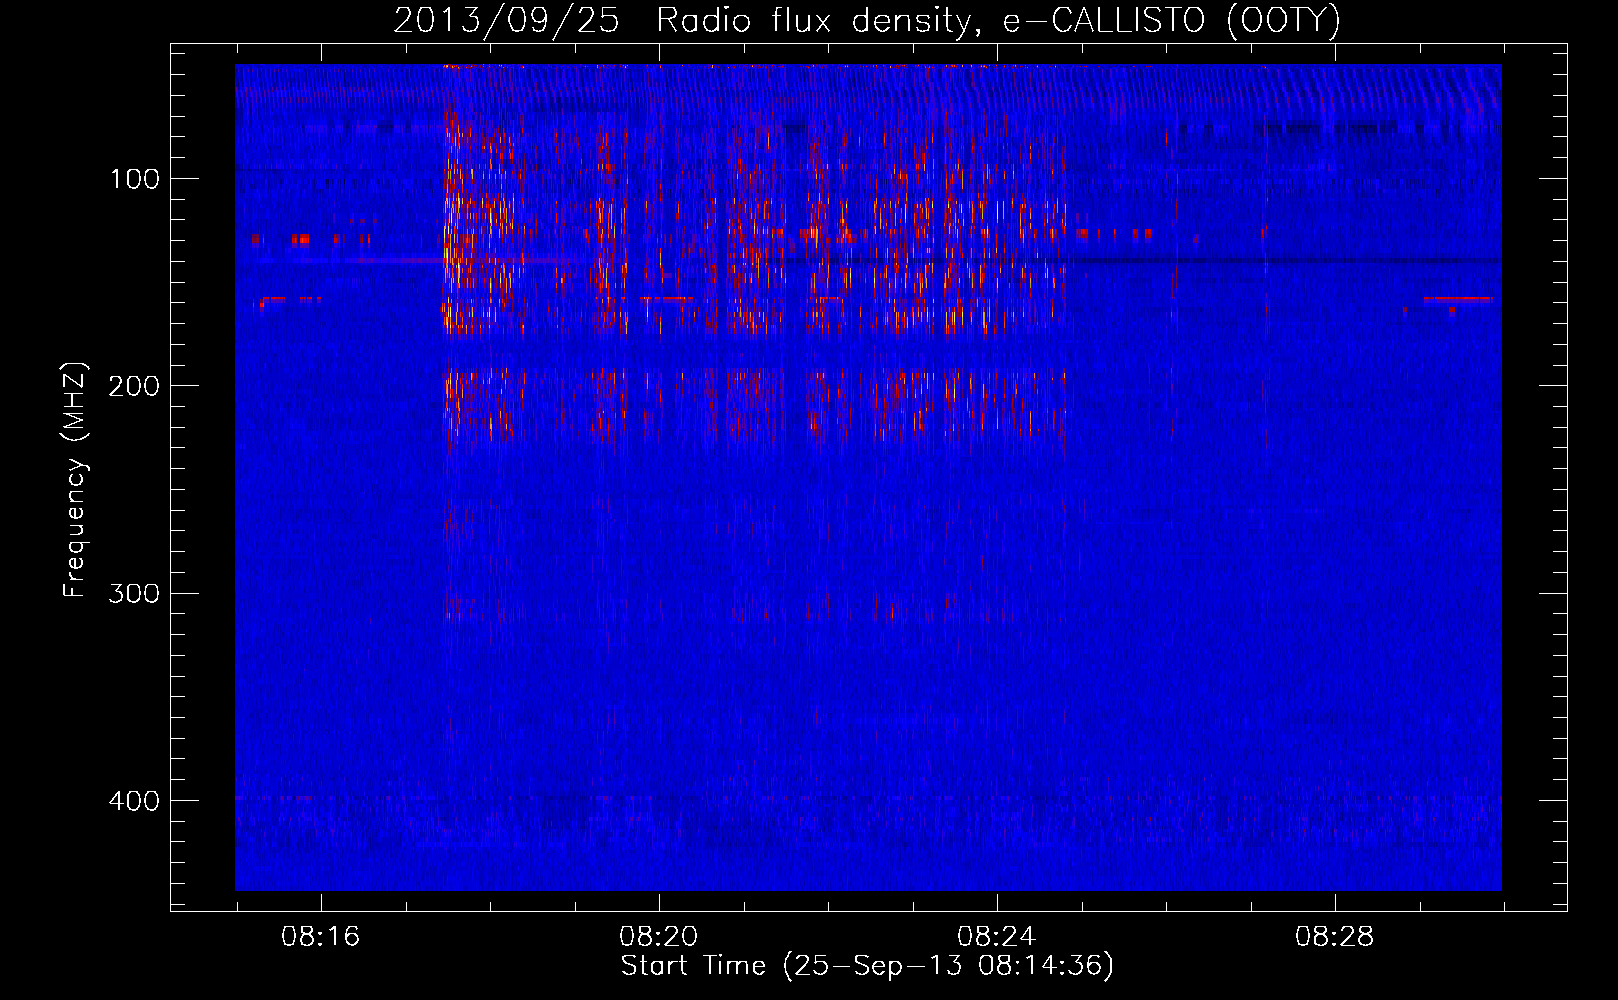Click the 100 frequency tick label
This screenshot has width=1618, height=1000.
tap(135, 179)
